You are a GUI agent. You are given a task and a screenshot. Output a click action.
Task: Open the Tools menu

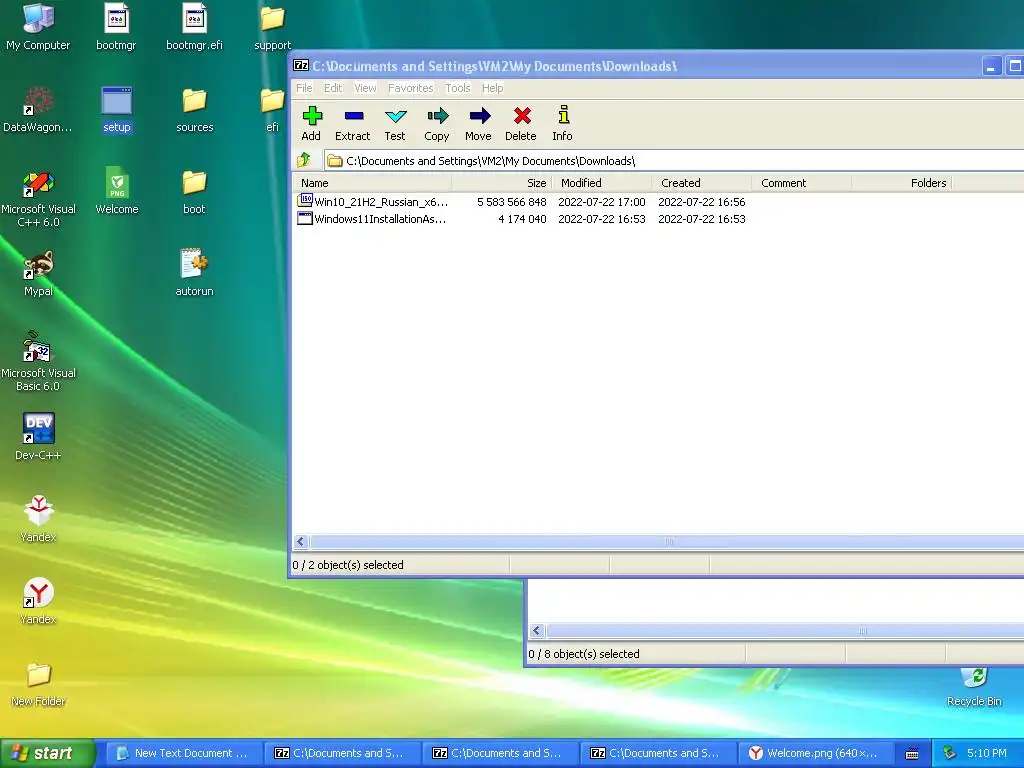click(458, 88)
